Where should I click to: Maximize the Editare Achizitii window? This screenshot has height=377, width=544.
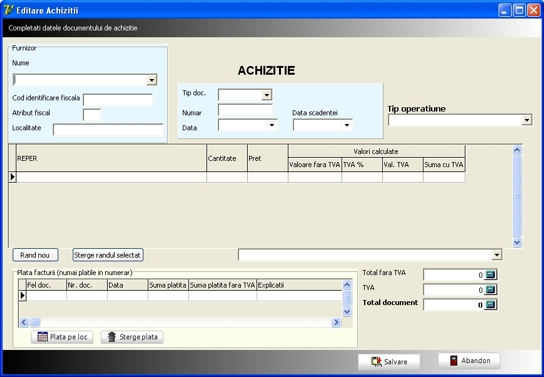519,10
